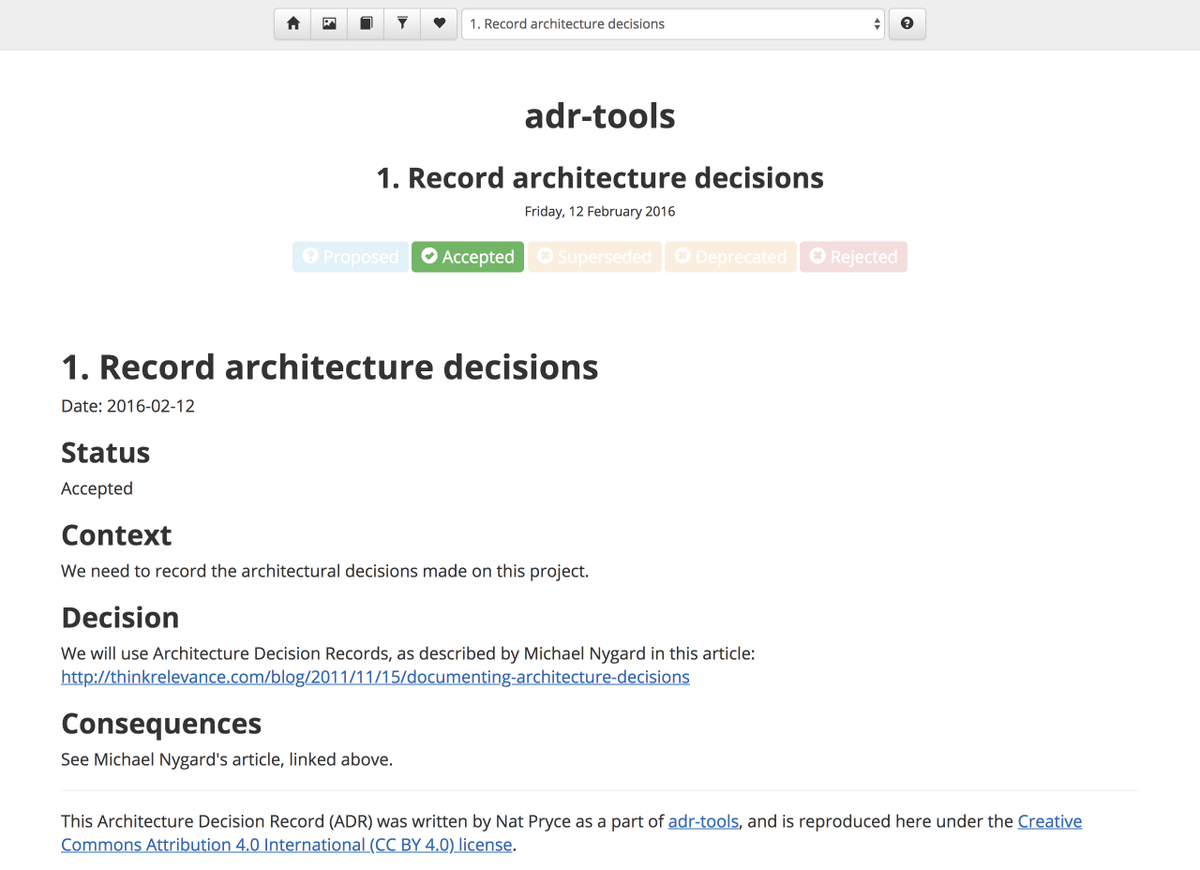
Task: Open the thinkrelevance.com article link
Action: pyautogui.click(x=375, y=677)
